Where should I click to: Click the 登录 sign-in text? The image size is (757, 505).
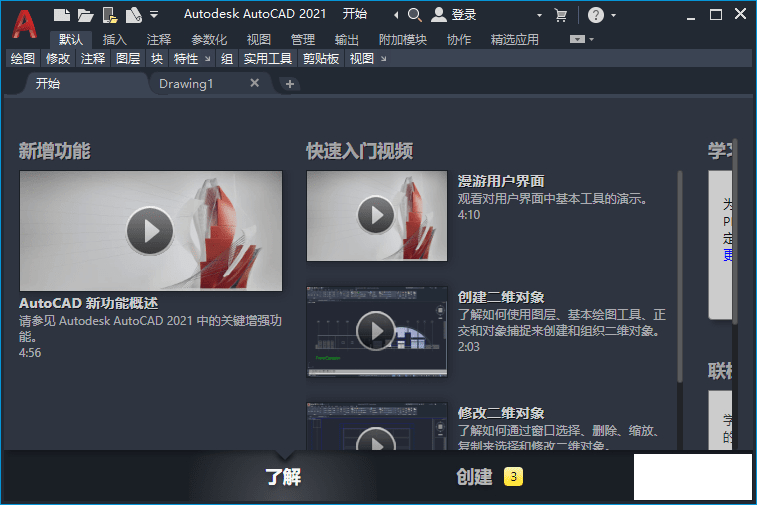coord(464,15)
